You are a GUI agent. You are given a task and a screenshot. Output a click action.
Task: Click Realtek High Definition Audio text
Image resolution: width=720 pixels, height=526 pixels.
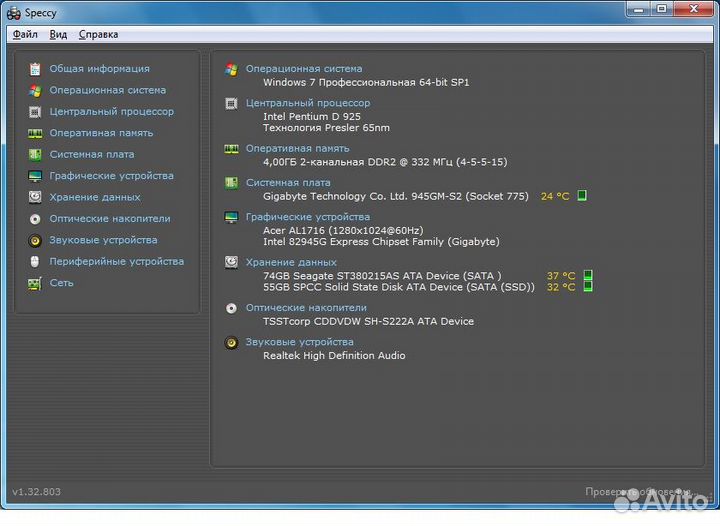[x=334, y=356]
